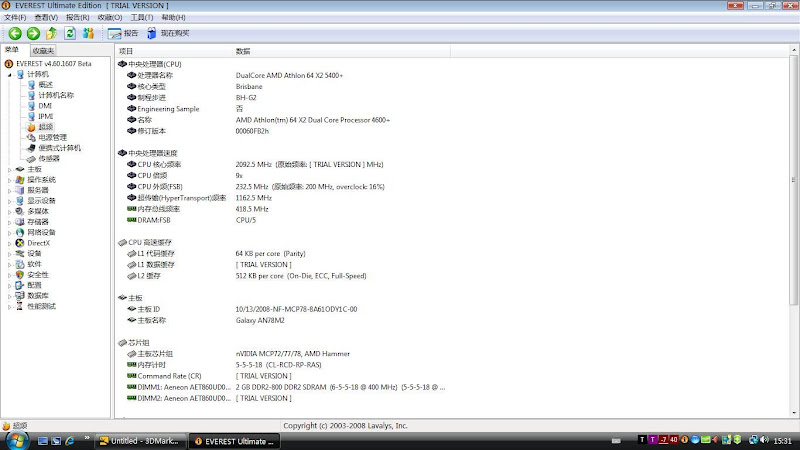The width and height of the screenshot is (800, 450).
Task: Open the 报告 report toolbar button
Action: (123, 34)
